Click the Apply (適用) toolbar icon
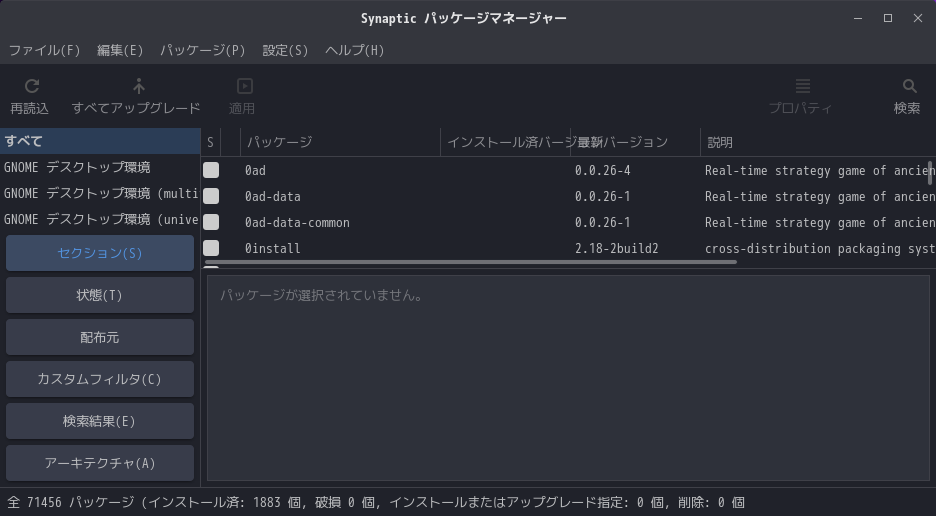 pos(244,87)
